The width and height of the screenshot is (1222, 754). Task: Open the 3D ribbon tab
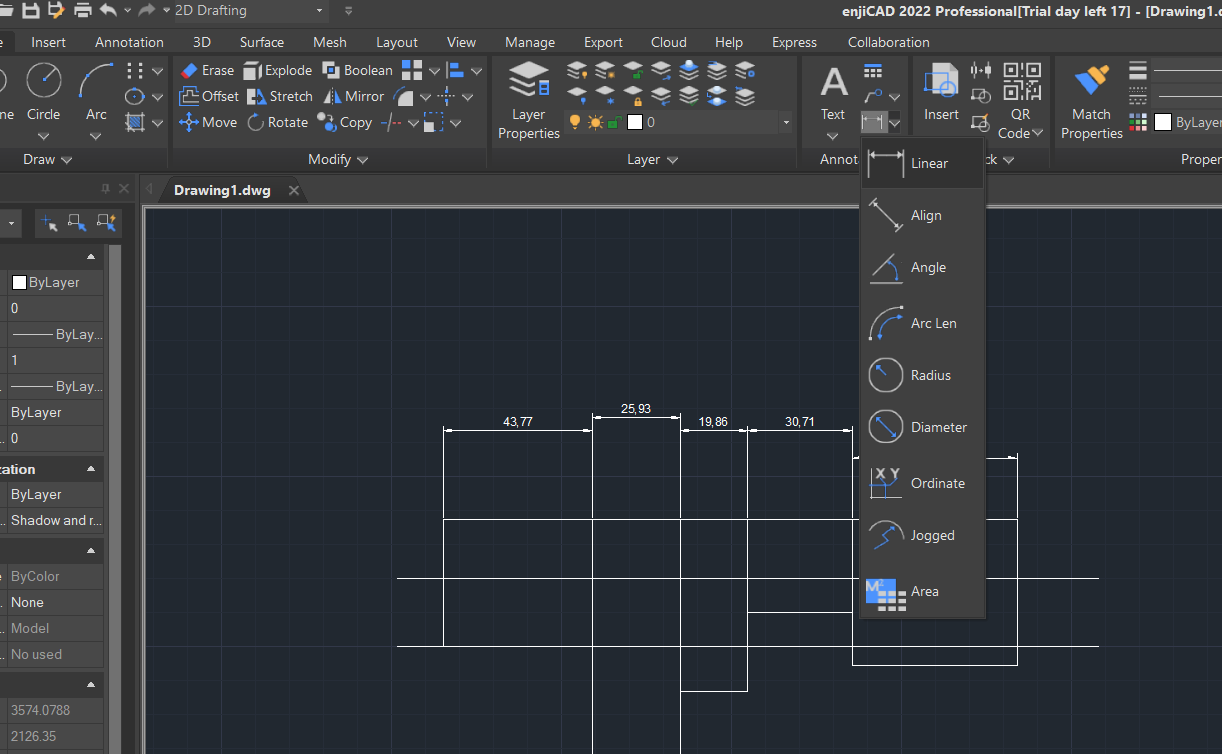click(202, 42)
